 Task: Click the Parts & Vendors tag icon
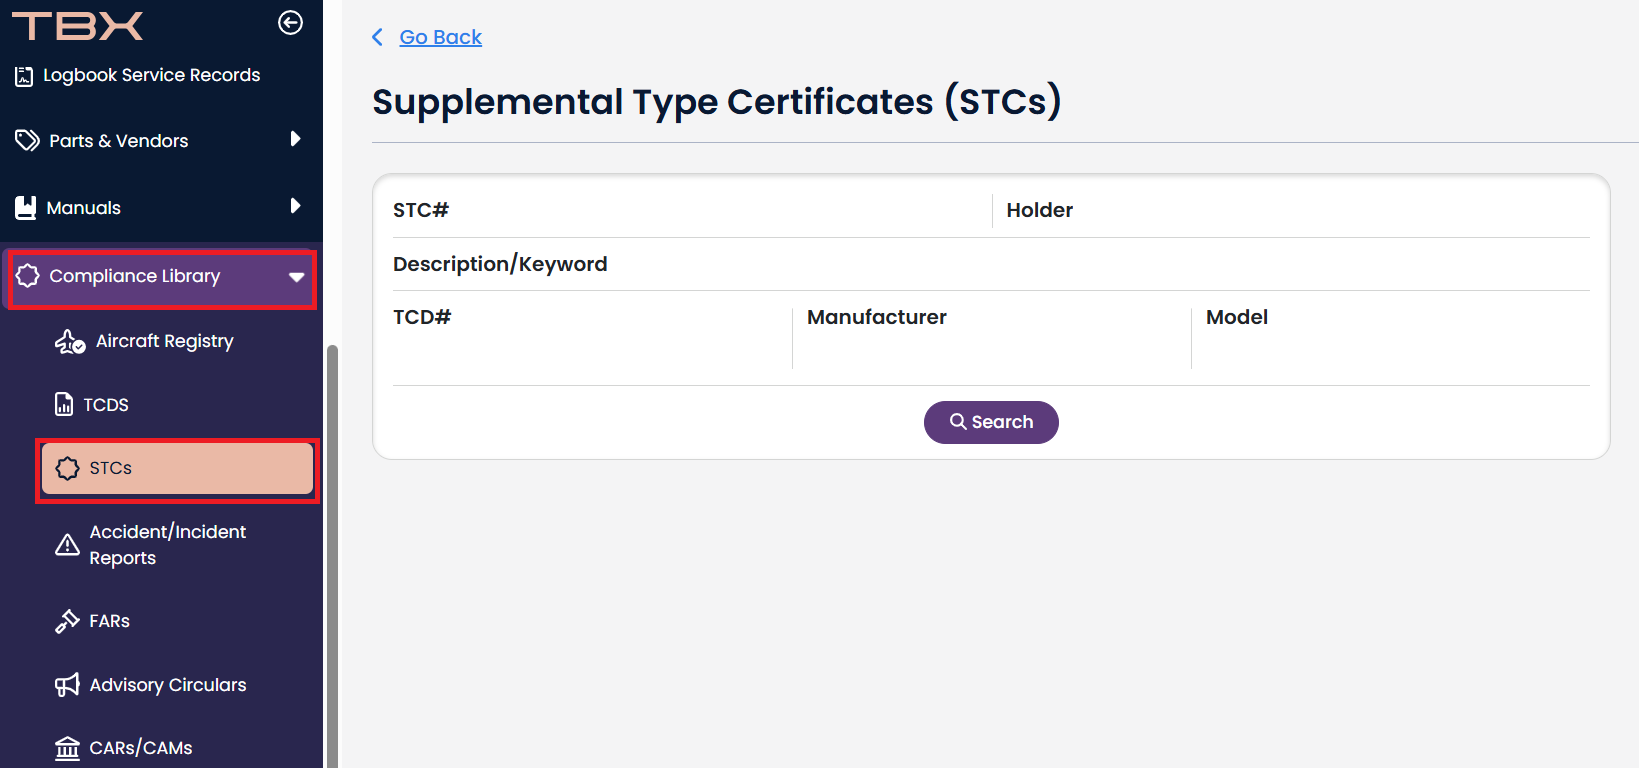click(28, 140)
